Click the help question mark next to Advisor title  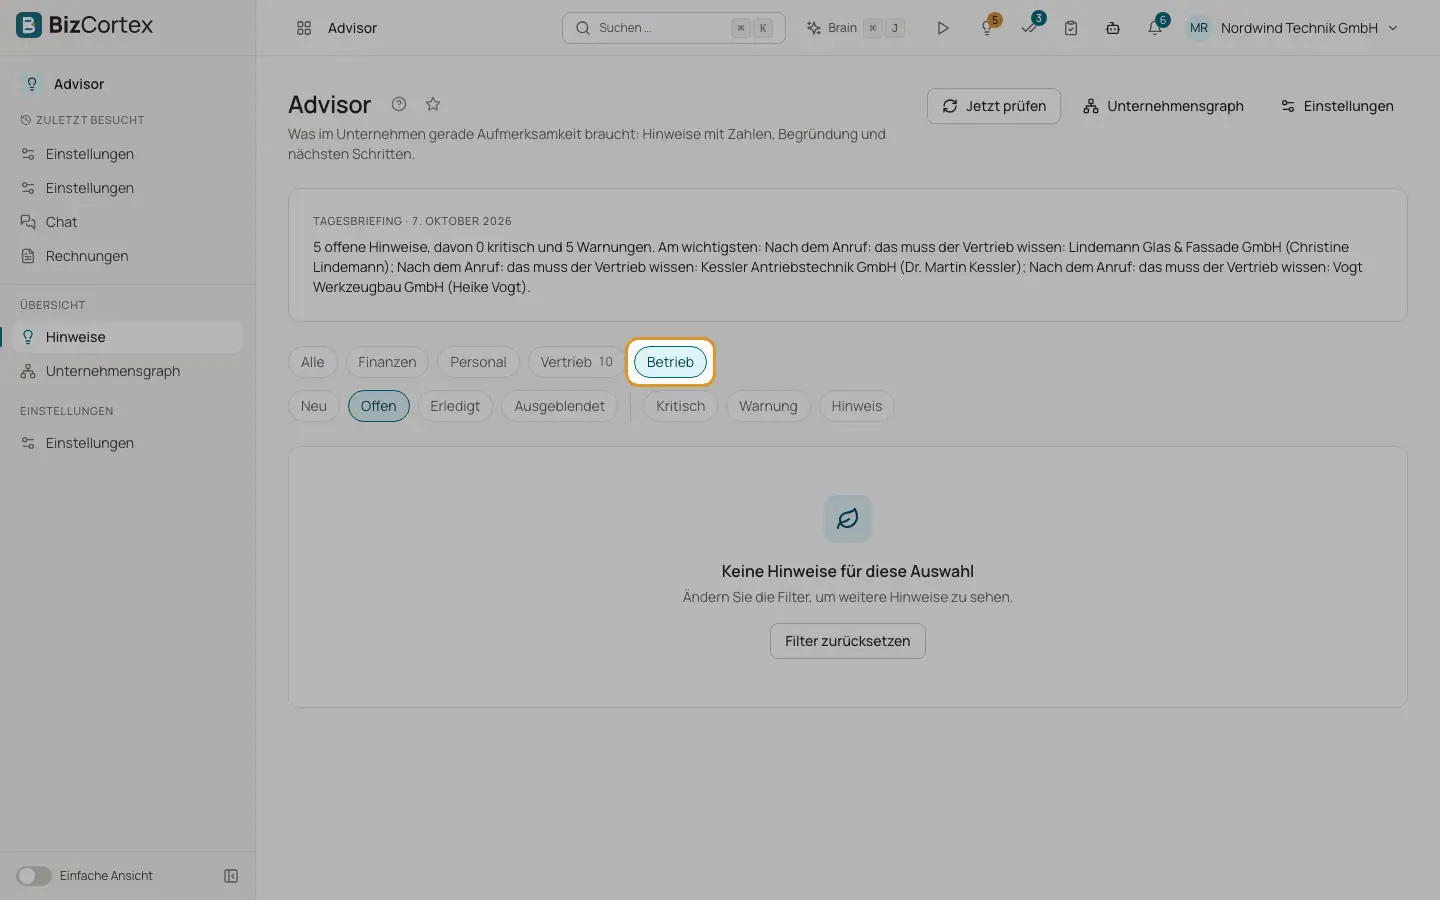point(399,104)
